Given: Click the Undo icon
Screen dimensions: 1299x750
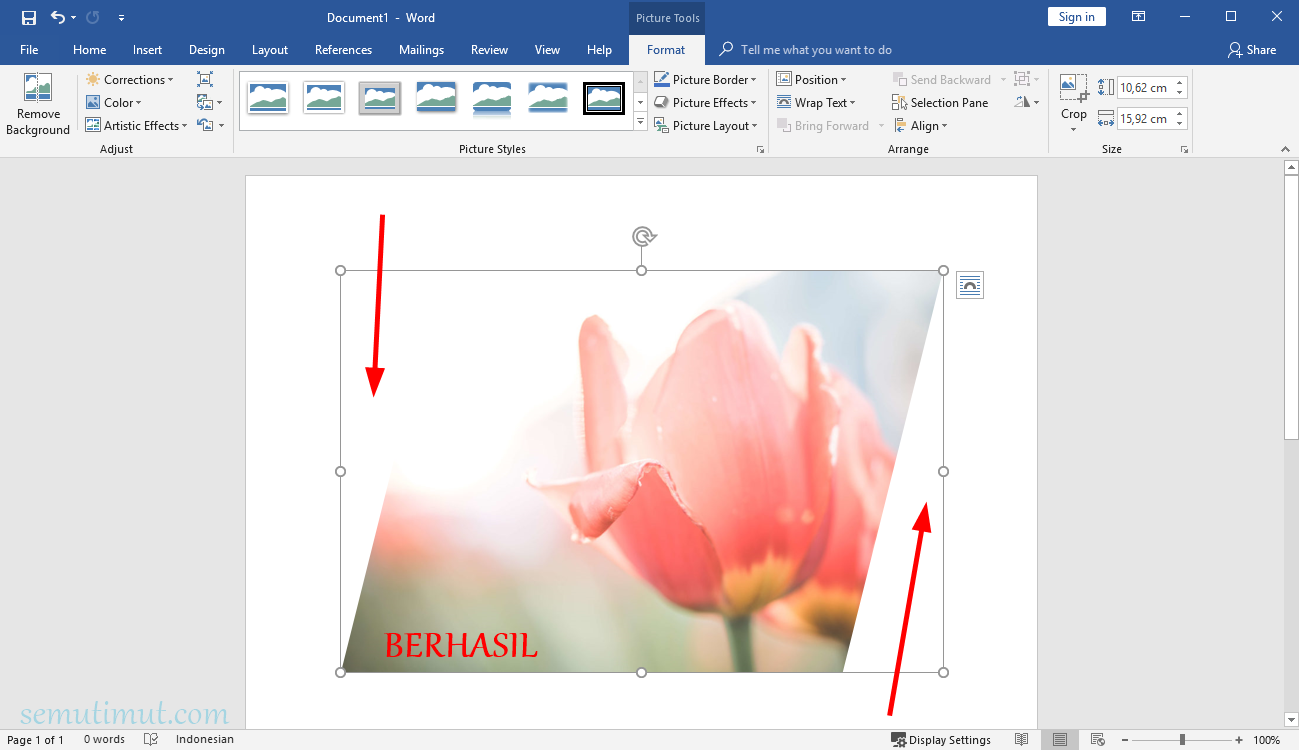Looking at the screenshot, I should pos(58,17).
